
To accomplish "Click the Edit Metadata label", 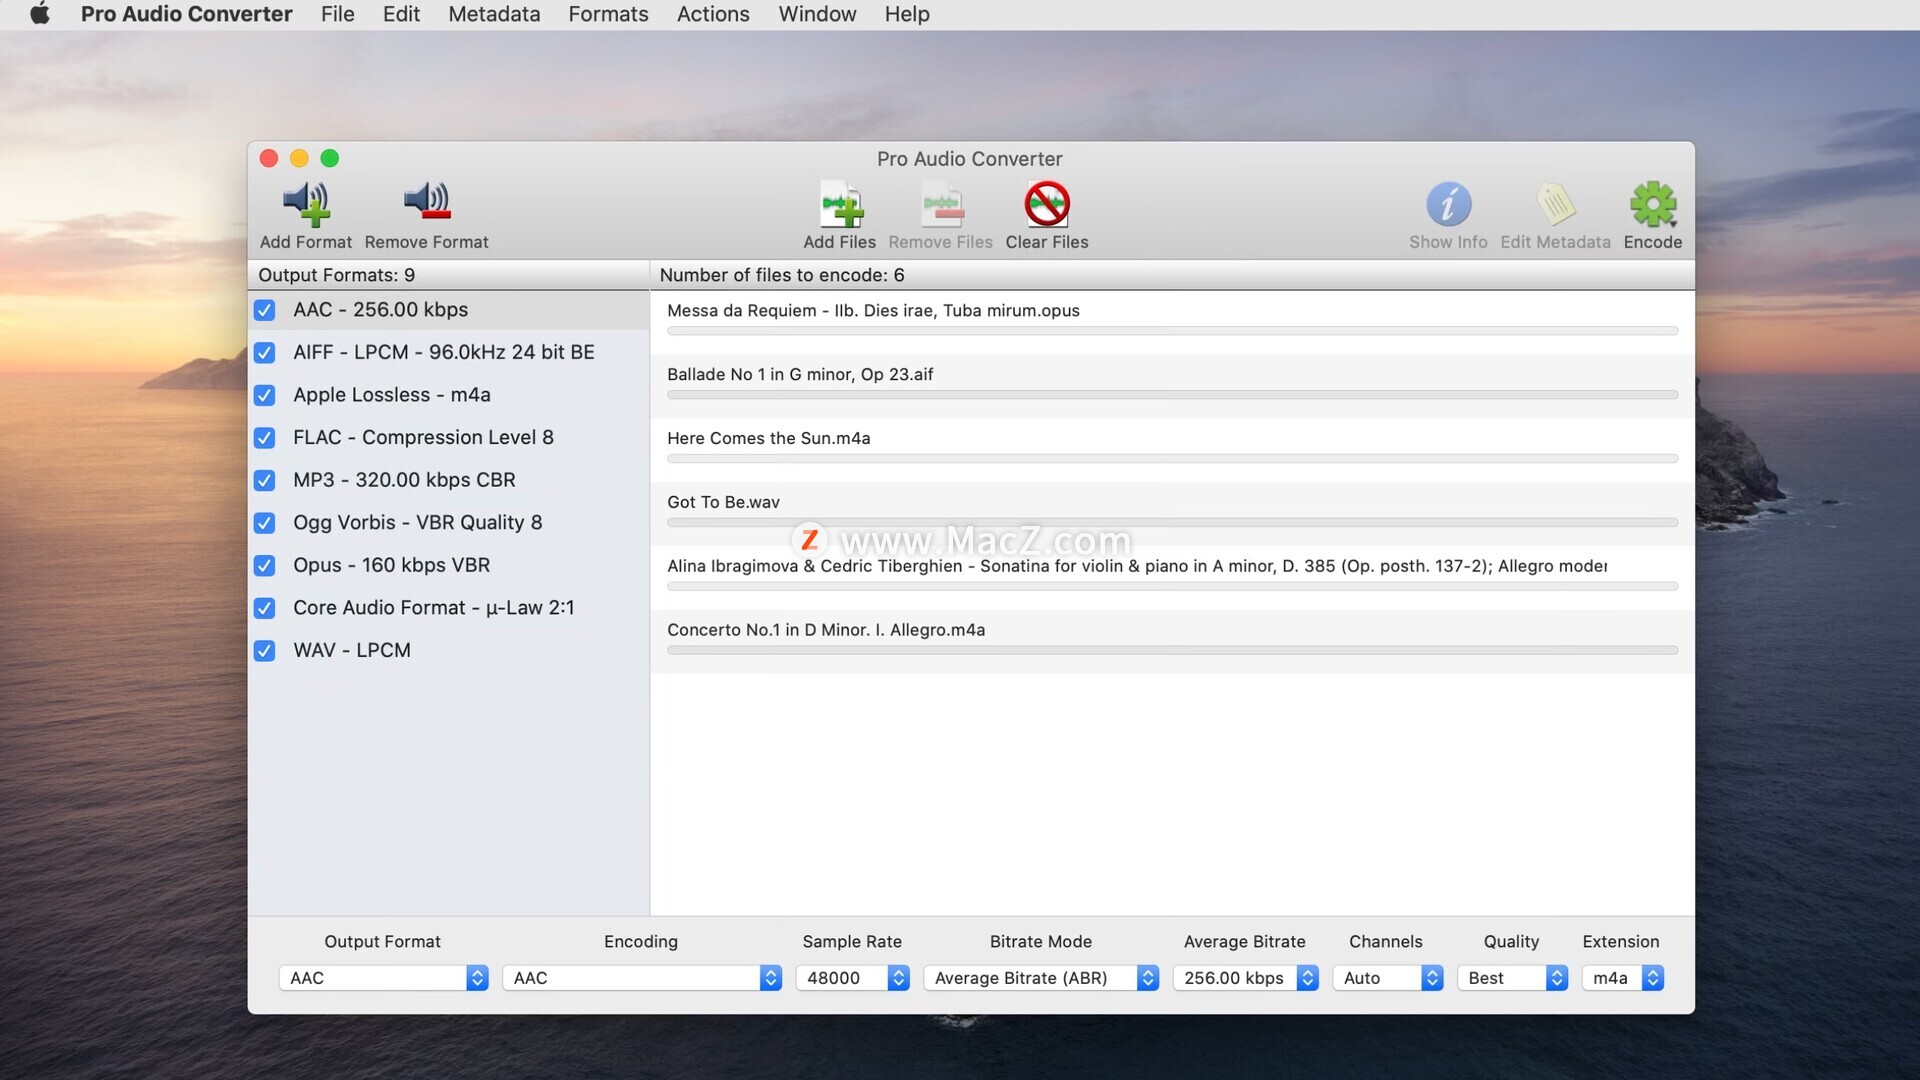I will [1556, 242].
